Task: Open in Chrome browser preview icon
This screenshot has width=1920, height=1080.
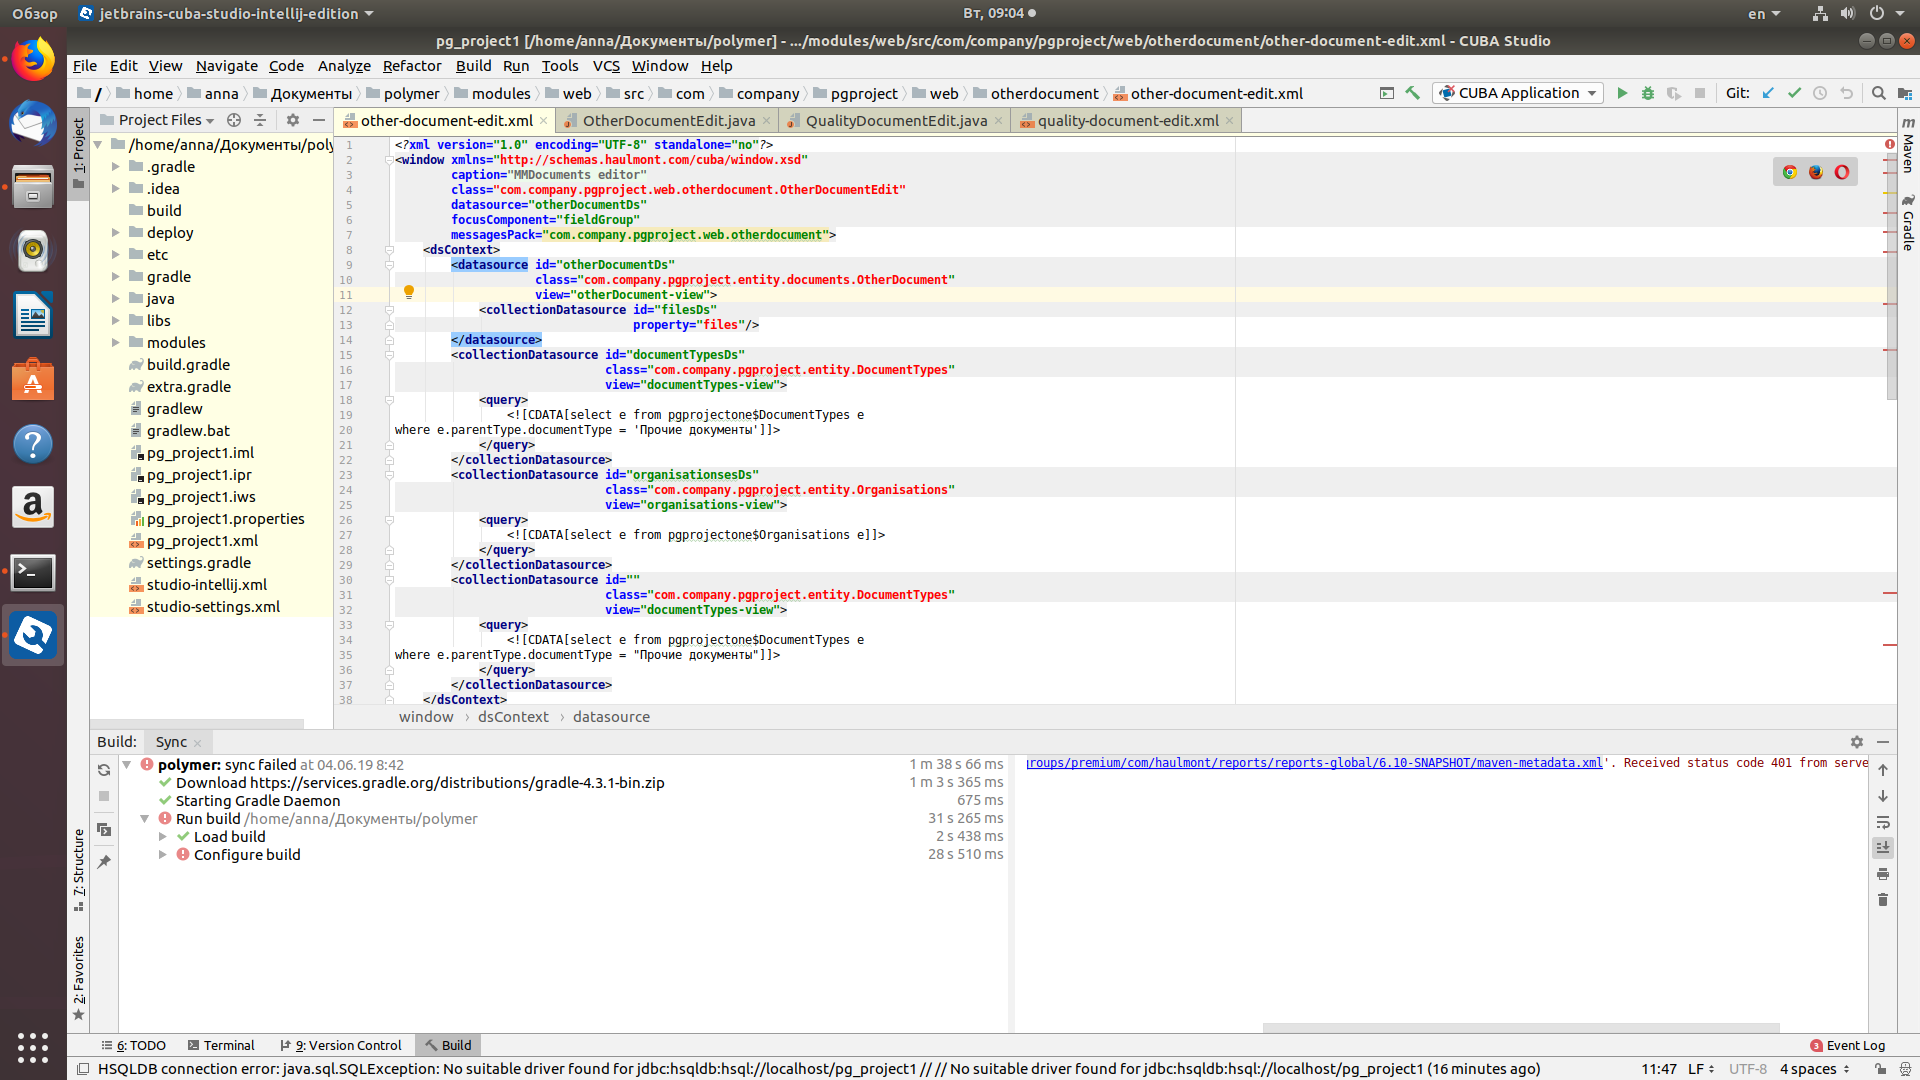Action: pyautogui.click(x=1790, y=172)
